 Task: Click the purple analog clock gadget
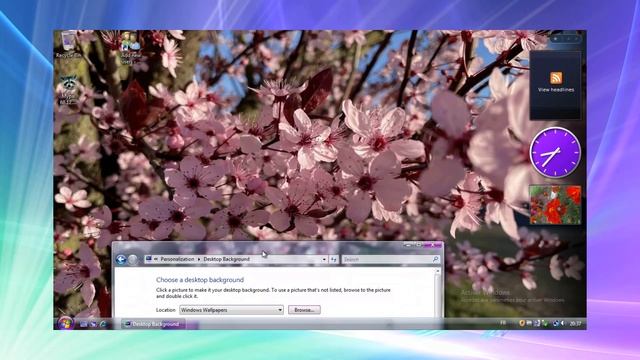(x=555, y=152)
